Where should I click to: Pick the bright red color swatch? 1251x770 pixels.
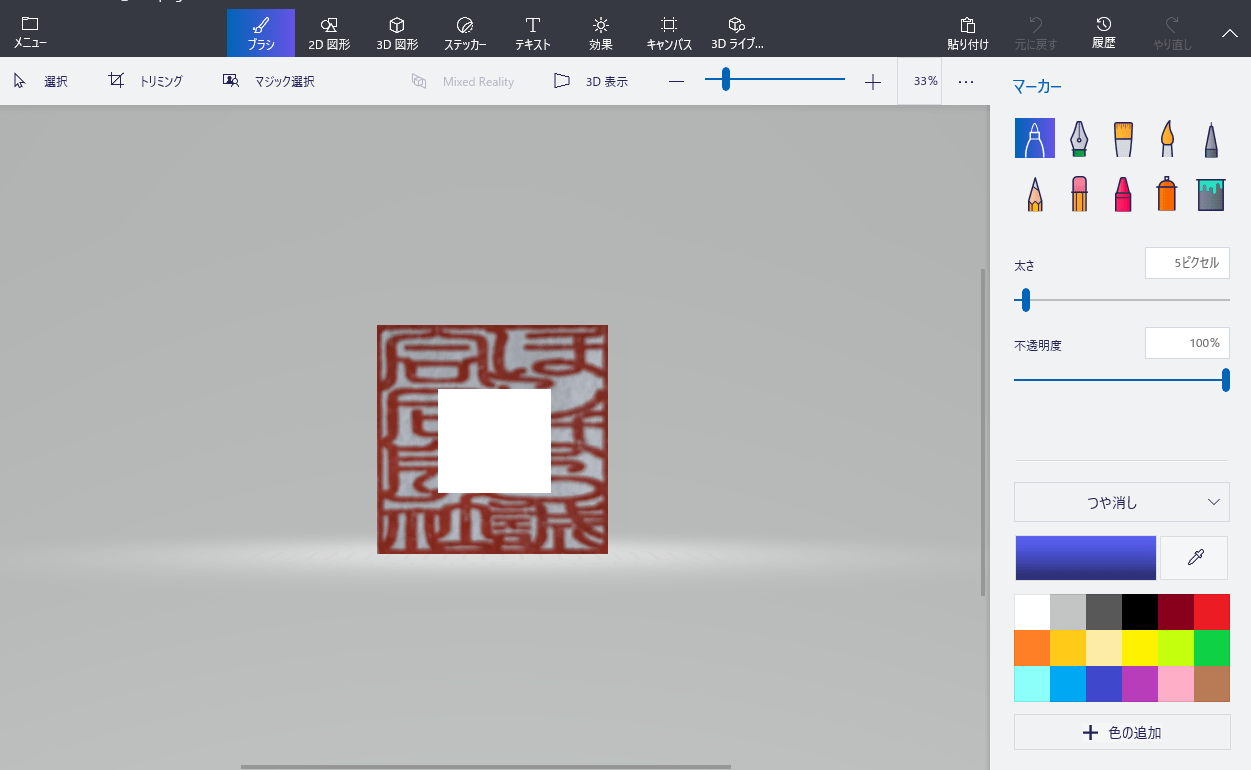point(1212,612)
